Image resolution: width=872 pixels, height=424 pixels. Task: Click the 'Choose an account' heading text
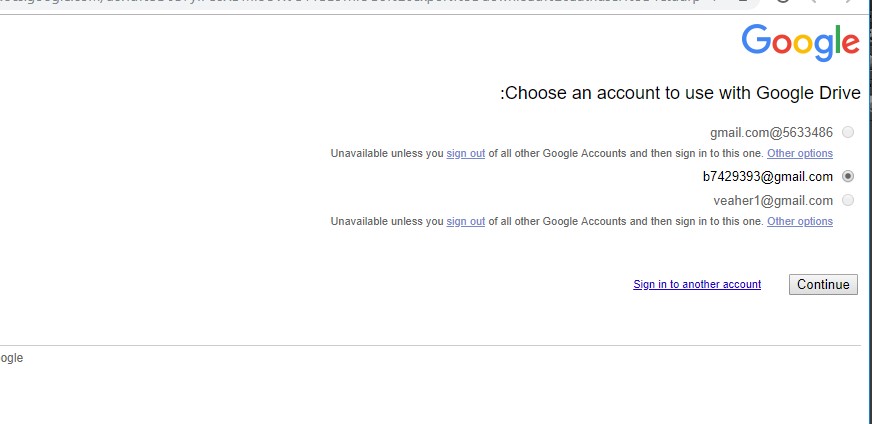pos(680,94)
